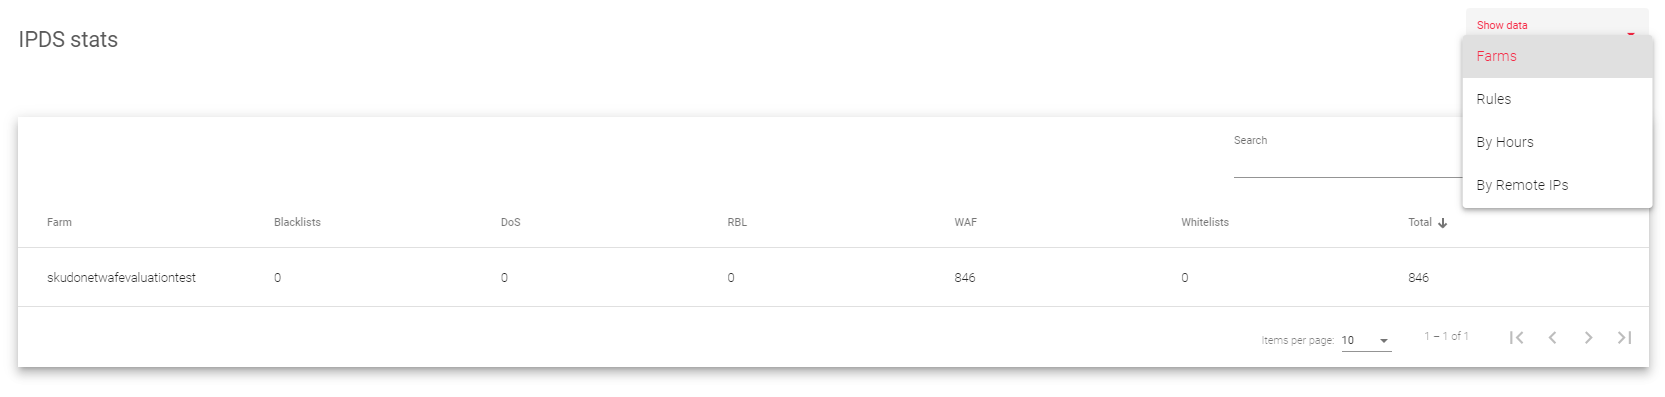Go to first page of results
This screenshot has height=397, width=1665.
pos(1516,338)
